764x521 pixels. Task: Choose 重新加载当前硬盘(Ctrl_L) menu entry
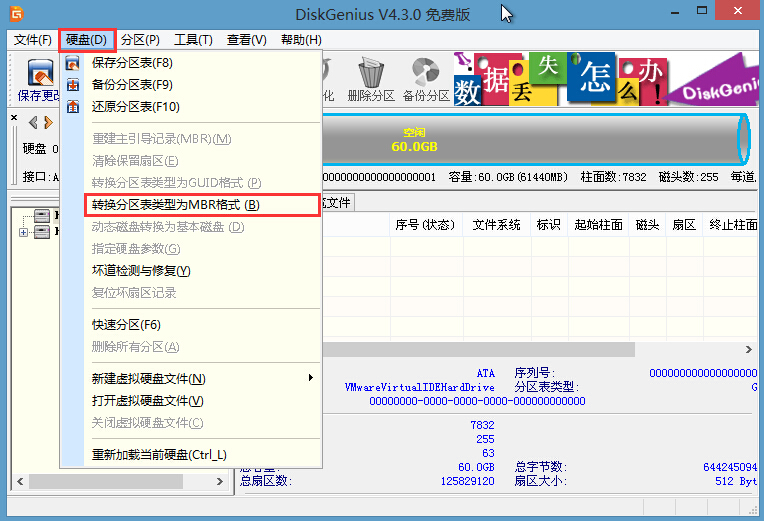click(191, 455)
